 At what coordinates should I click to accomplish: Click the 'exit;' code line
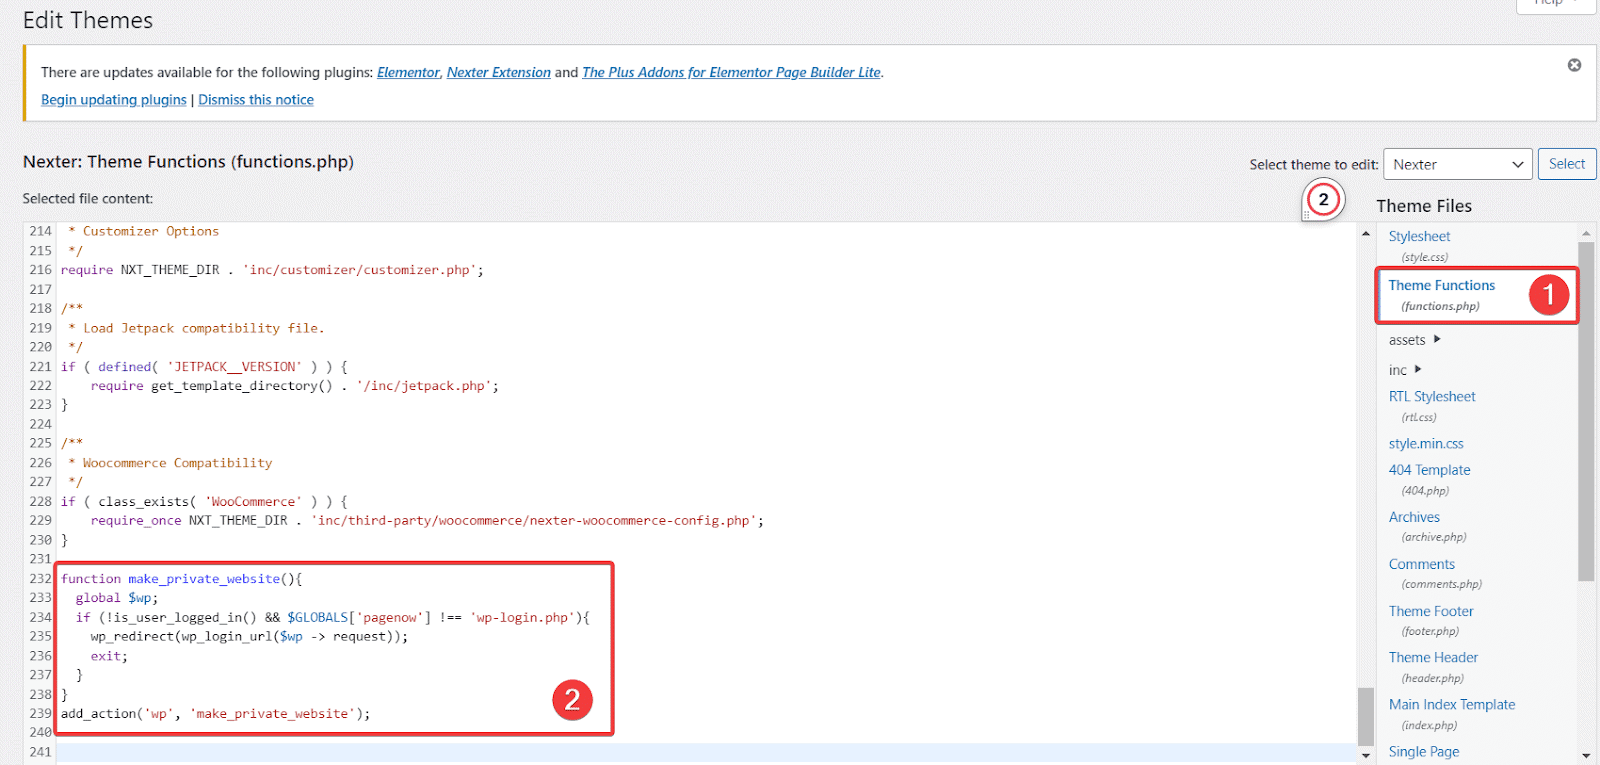pyautogui.click(x=109, y=656)
